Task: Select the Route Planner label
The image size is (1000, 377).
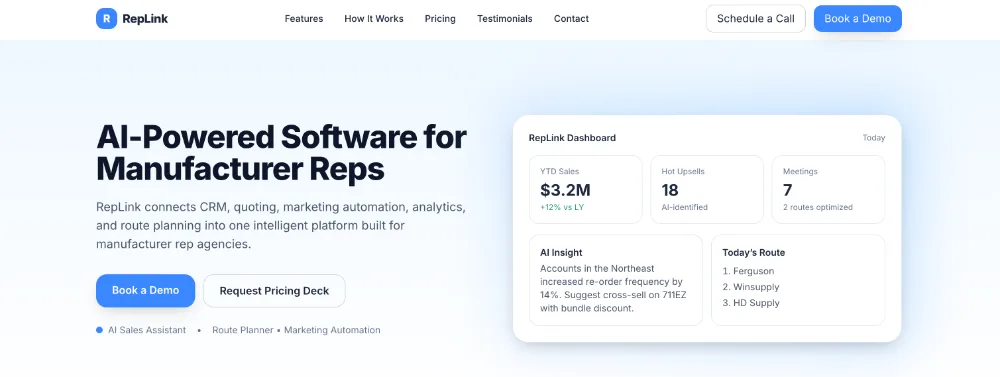Action: (x=242, y=330)
